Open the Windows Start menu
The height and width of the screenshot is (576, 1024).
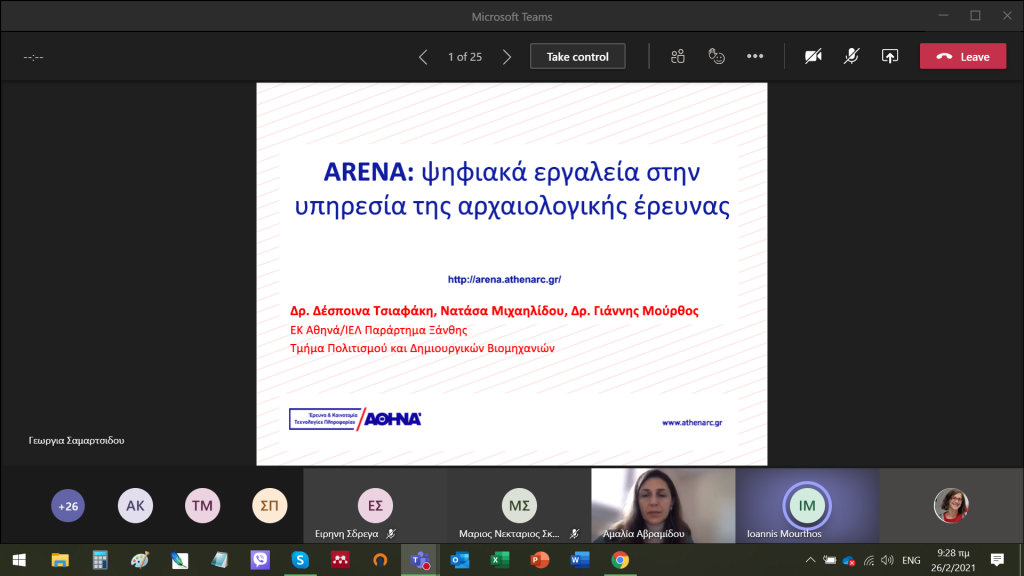coord(19,560)
